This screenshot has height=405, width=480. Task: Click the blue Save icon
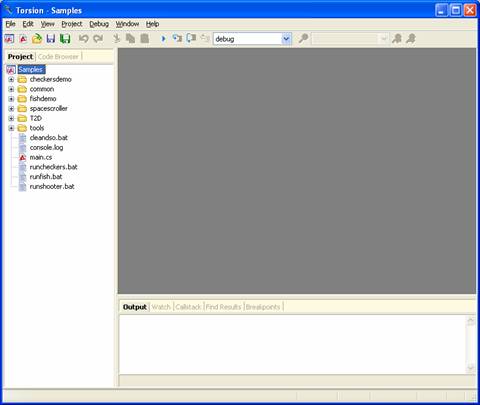tap(51, 39)
